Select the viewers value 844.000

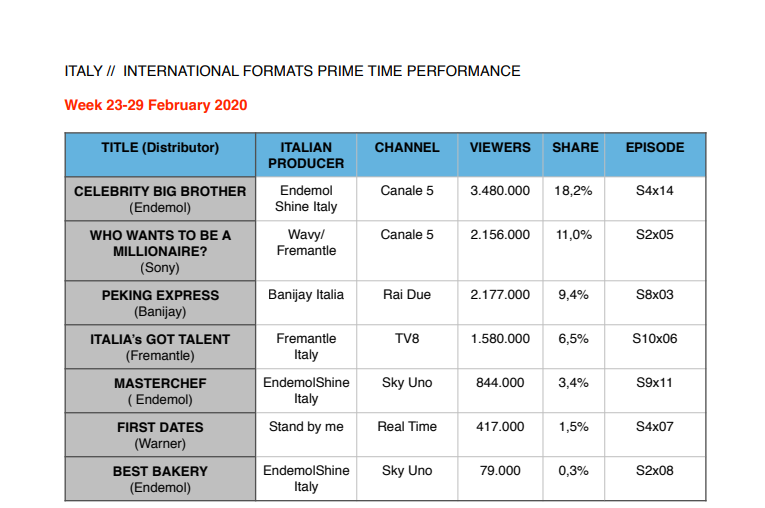pos(500,383)
